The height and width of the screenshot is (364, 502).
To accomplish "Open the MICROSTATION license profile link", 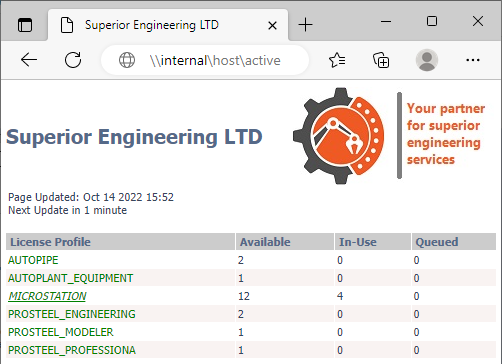I will pyautogui.click(x=47, y=296).
